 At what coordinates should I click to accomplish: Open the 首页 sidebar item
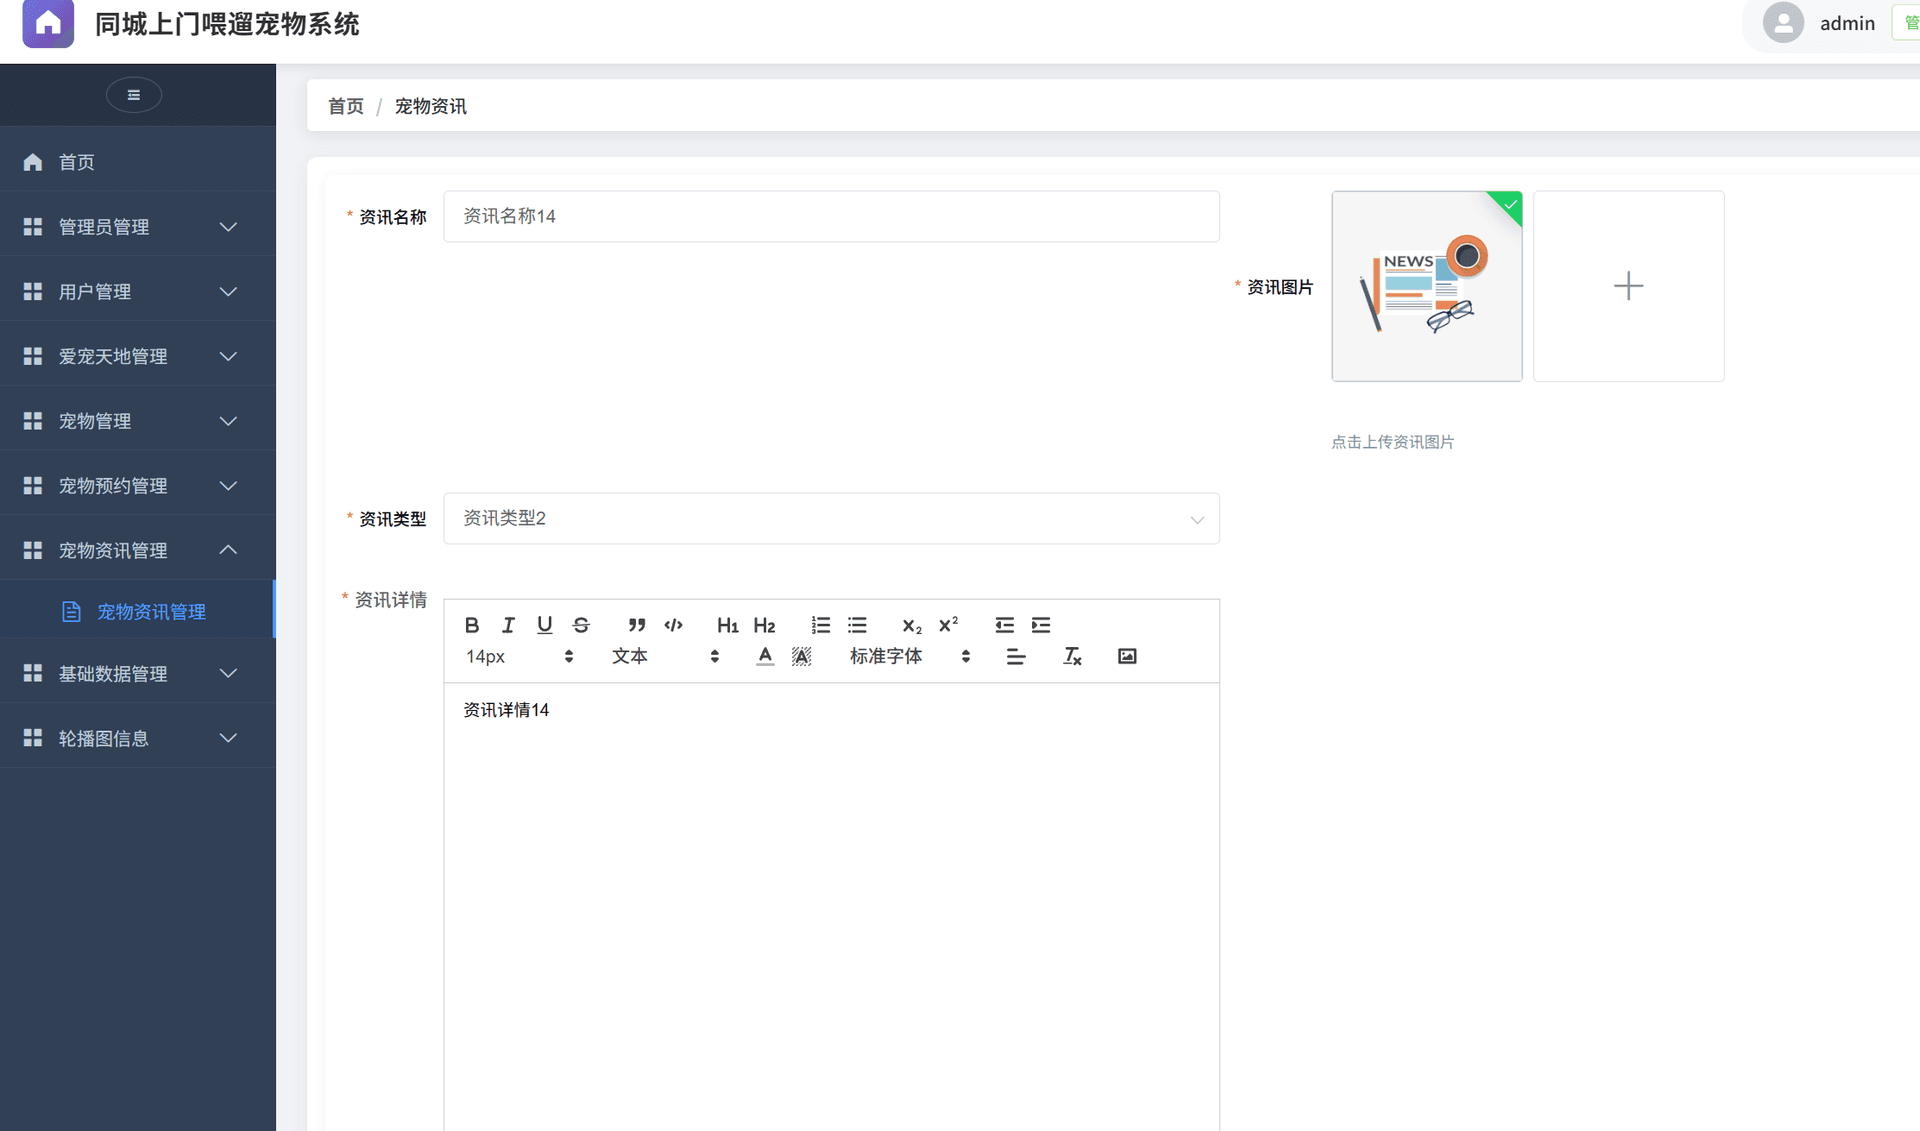pos(77,162)
